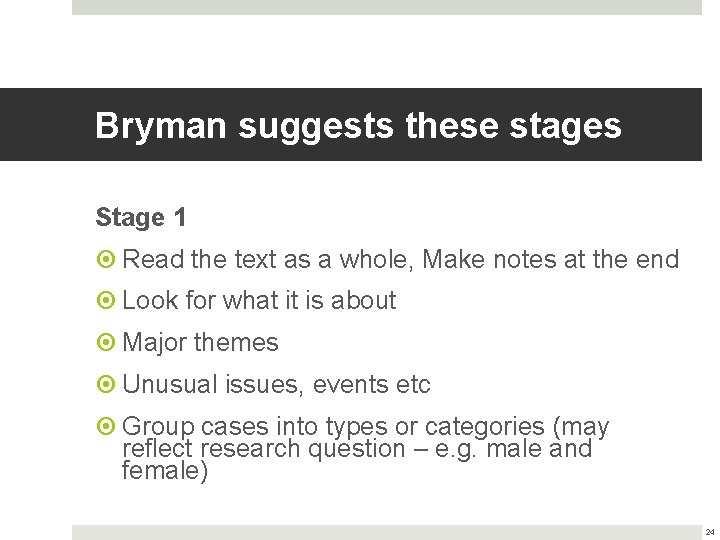This screenshot has width=720, height=540.
Task: Click the line "Group cases into types or categories"
Action: 330,427
